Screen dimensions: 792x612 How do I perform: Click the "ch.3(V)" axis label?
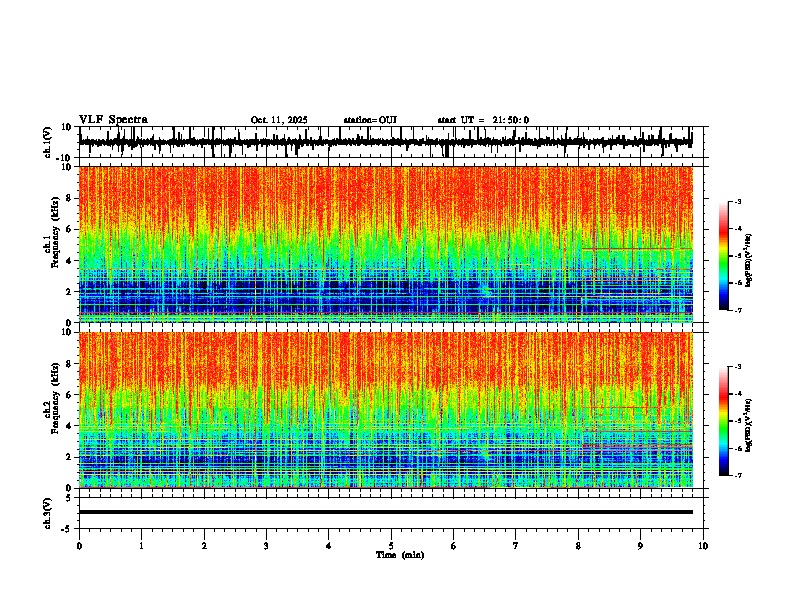click(x=48, y=513)
